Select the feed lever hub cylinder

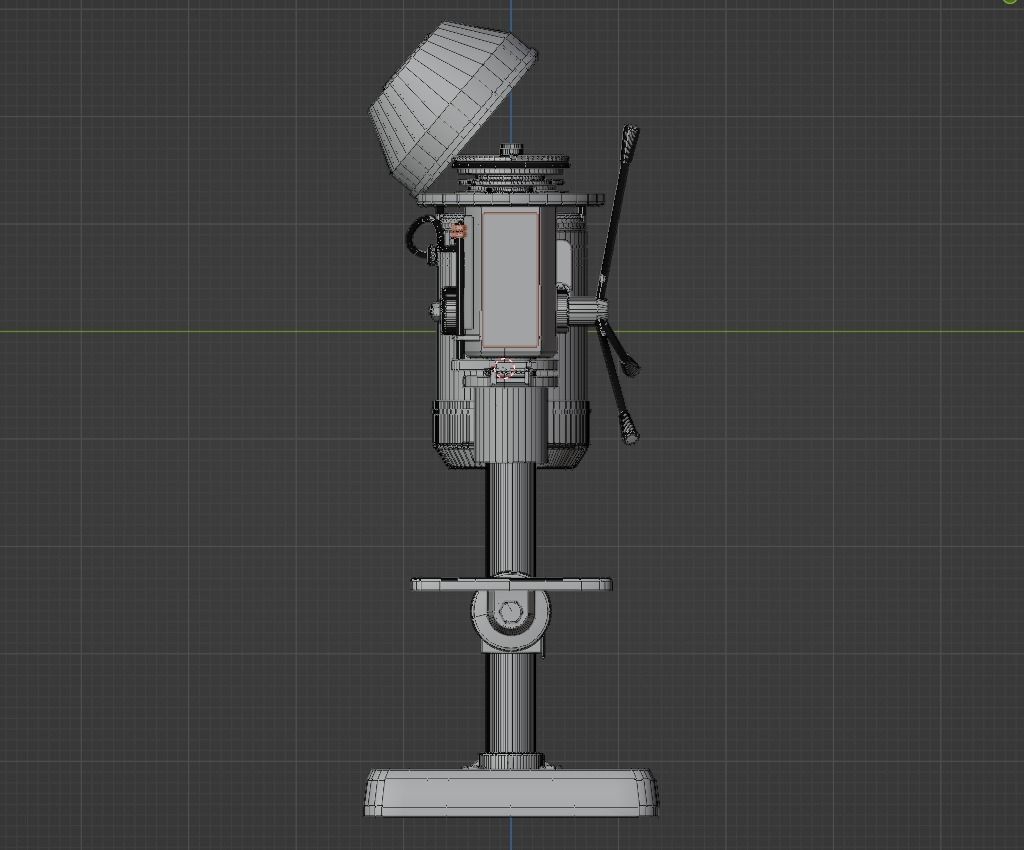click(587, 311)
